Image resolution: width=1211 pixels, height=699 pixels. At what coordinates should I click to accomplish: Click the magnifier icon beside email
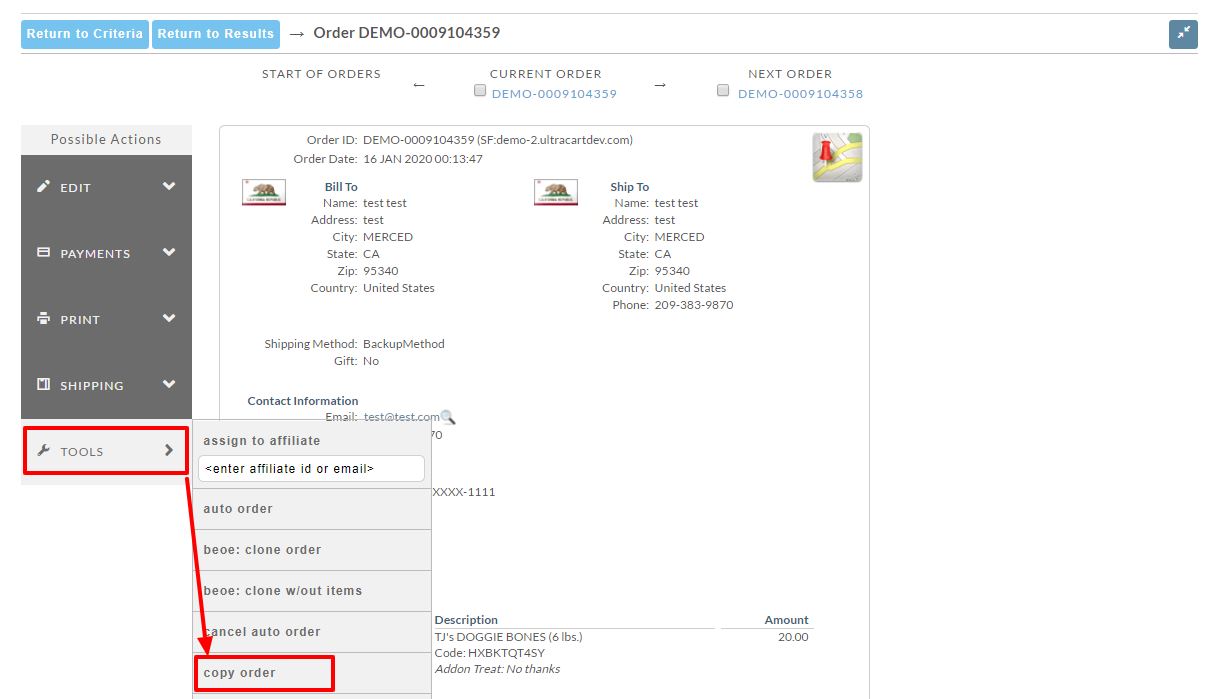point(448,417)
